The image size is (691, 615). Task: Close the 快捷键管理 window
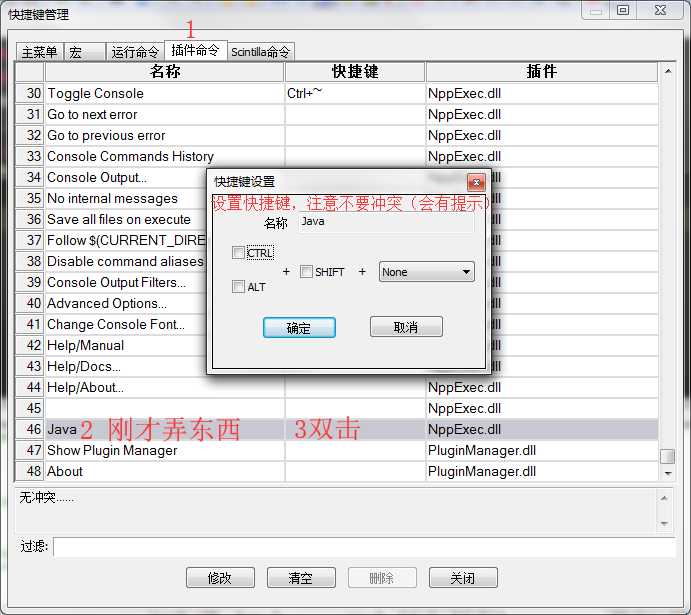point(660,10)
